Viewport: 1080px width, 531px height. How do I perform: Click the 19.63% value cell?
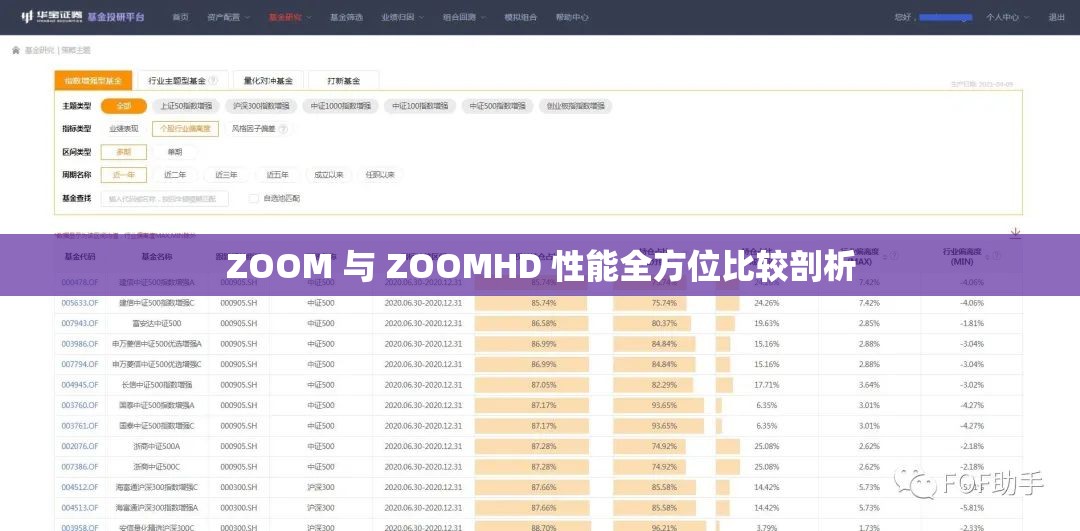[767, 323]
